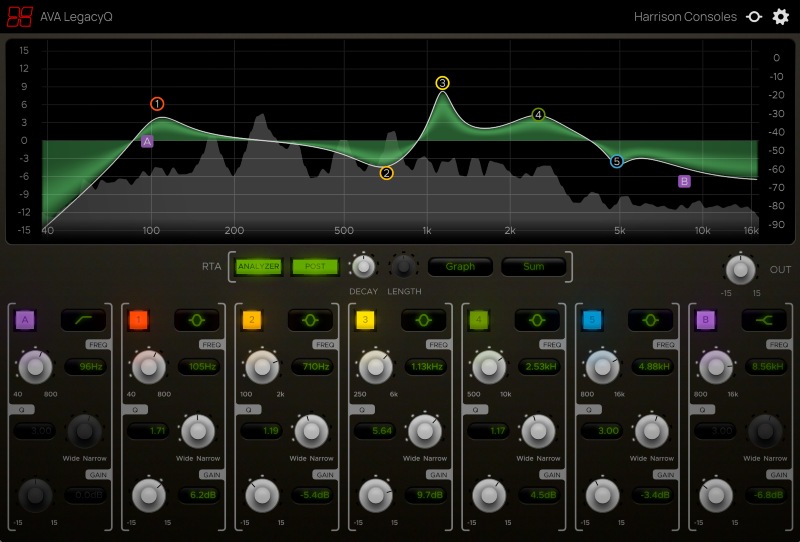800x542 pixels.
Task: Click the AVA logo icon
Action: pos(20,17)
